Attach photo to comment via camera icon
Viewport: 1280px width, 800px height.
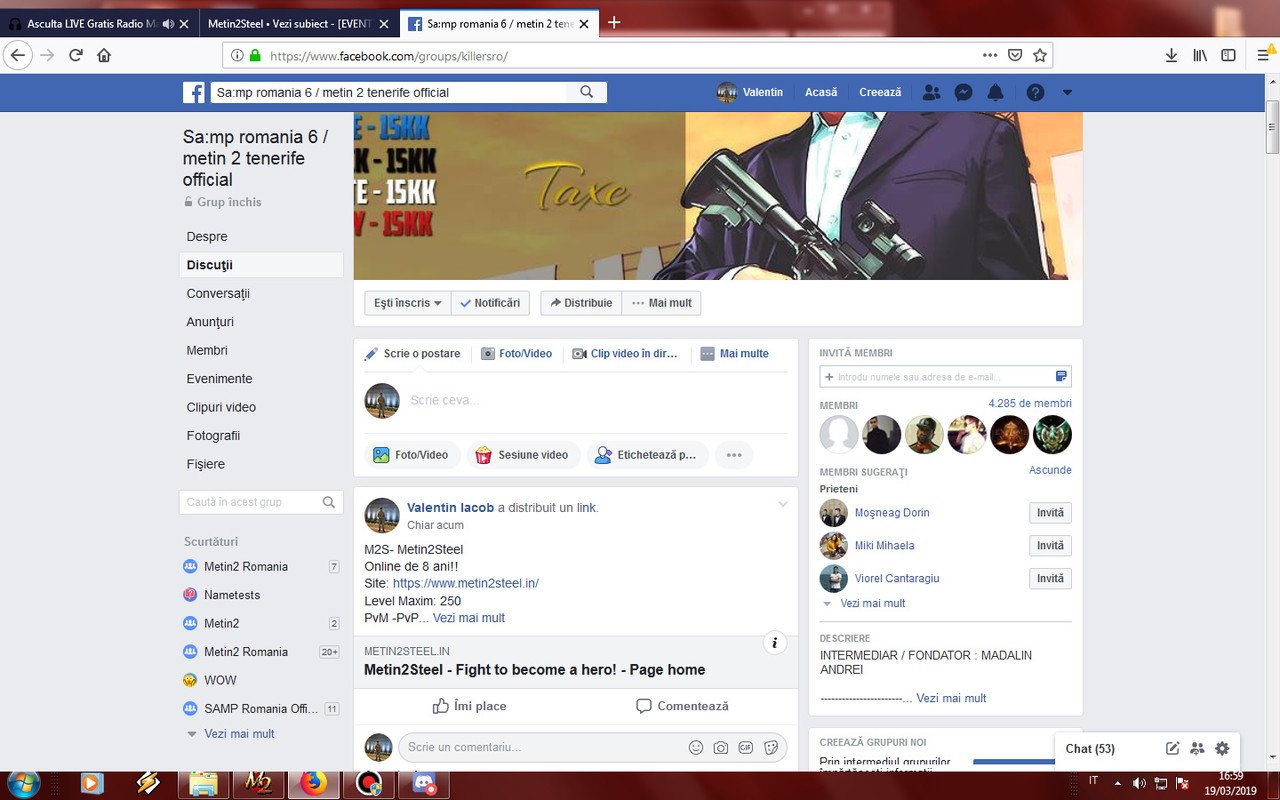click(x=721, y=747)
